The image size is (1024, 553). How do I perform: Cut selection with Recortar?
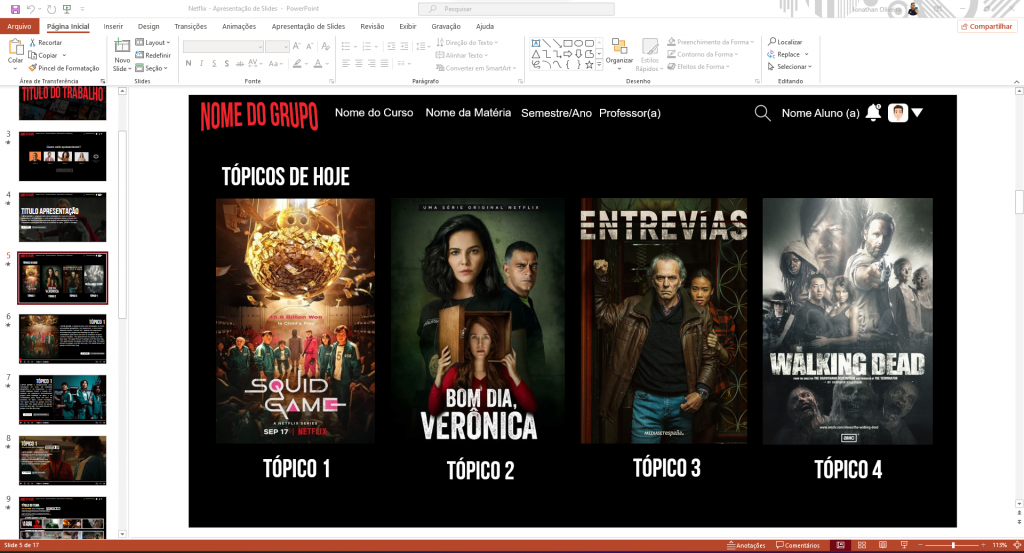click(45, 42)
